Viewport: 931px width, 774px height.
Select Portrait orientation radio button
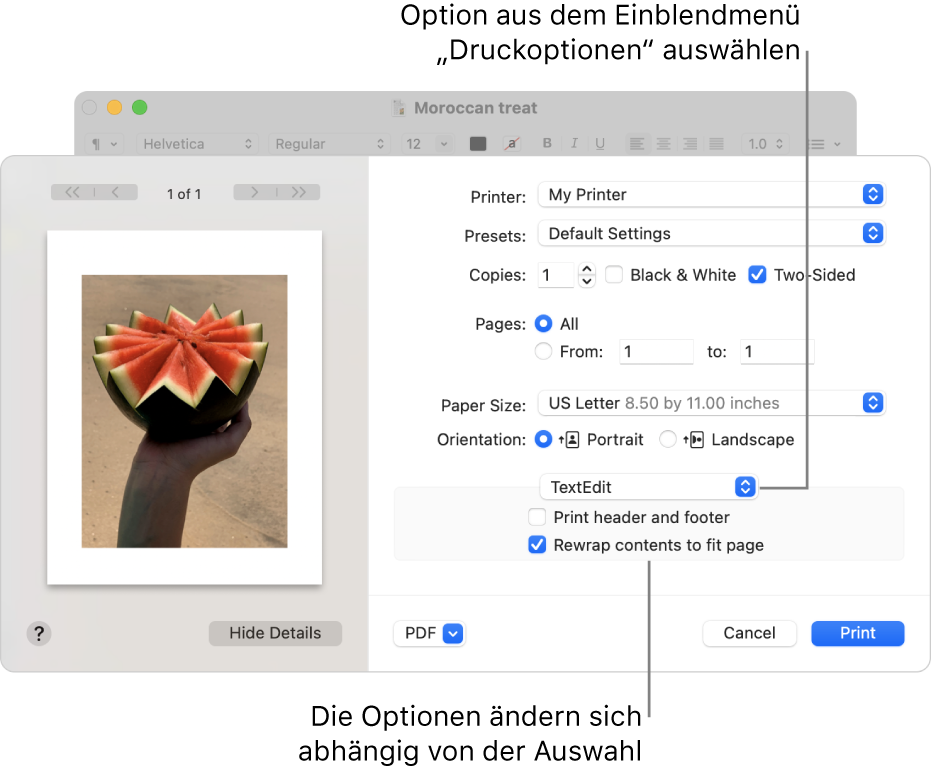pyautogui.click(x=543, y=439)
